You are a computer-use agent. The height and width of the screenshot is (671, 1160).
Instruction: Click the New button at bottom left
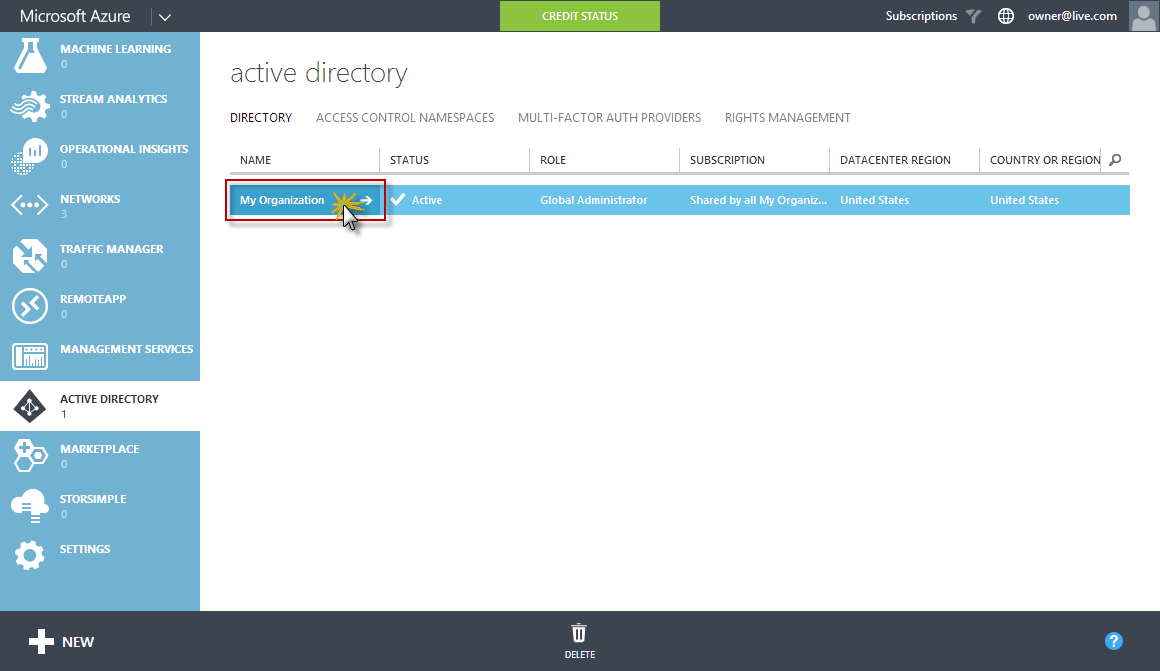[60, 641]
